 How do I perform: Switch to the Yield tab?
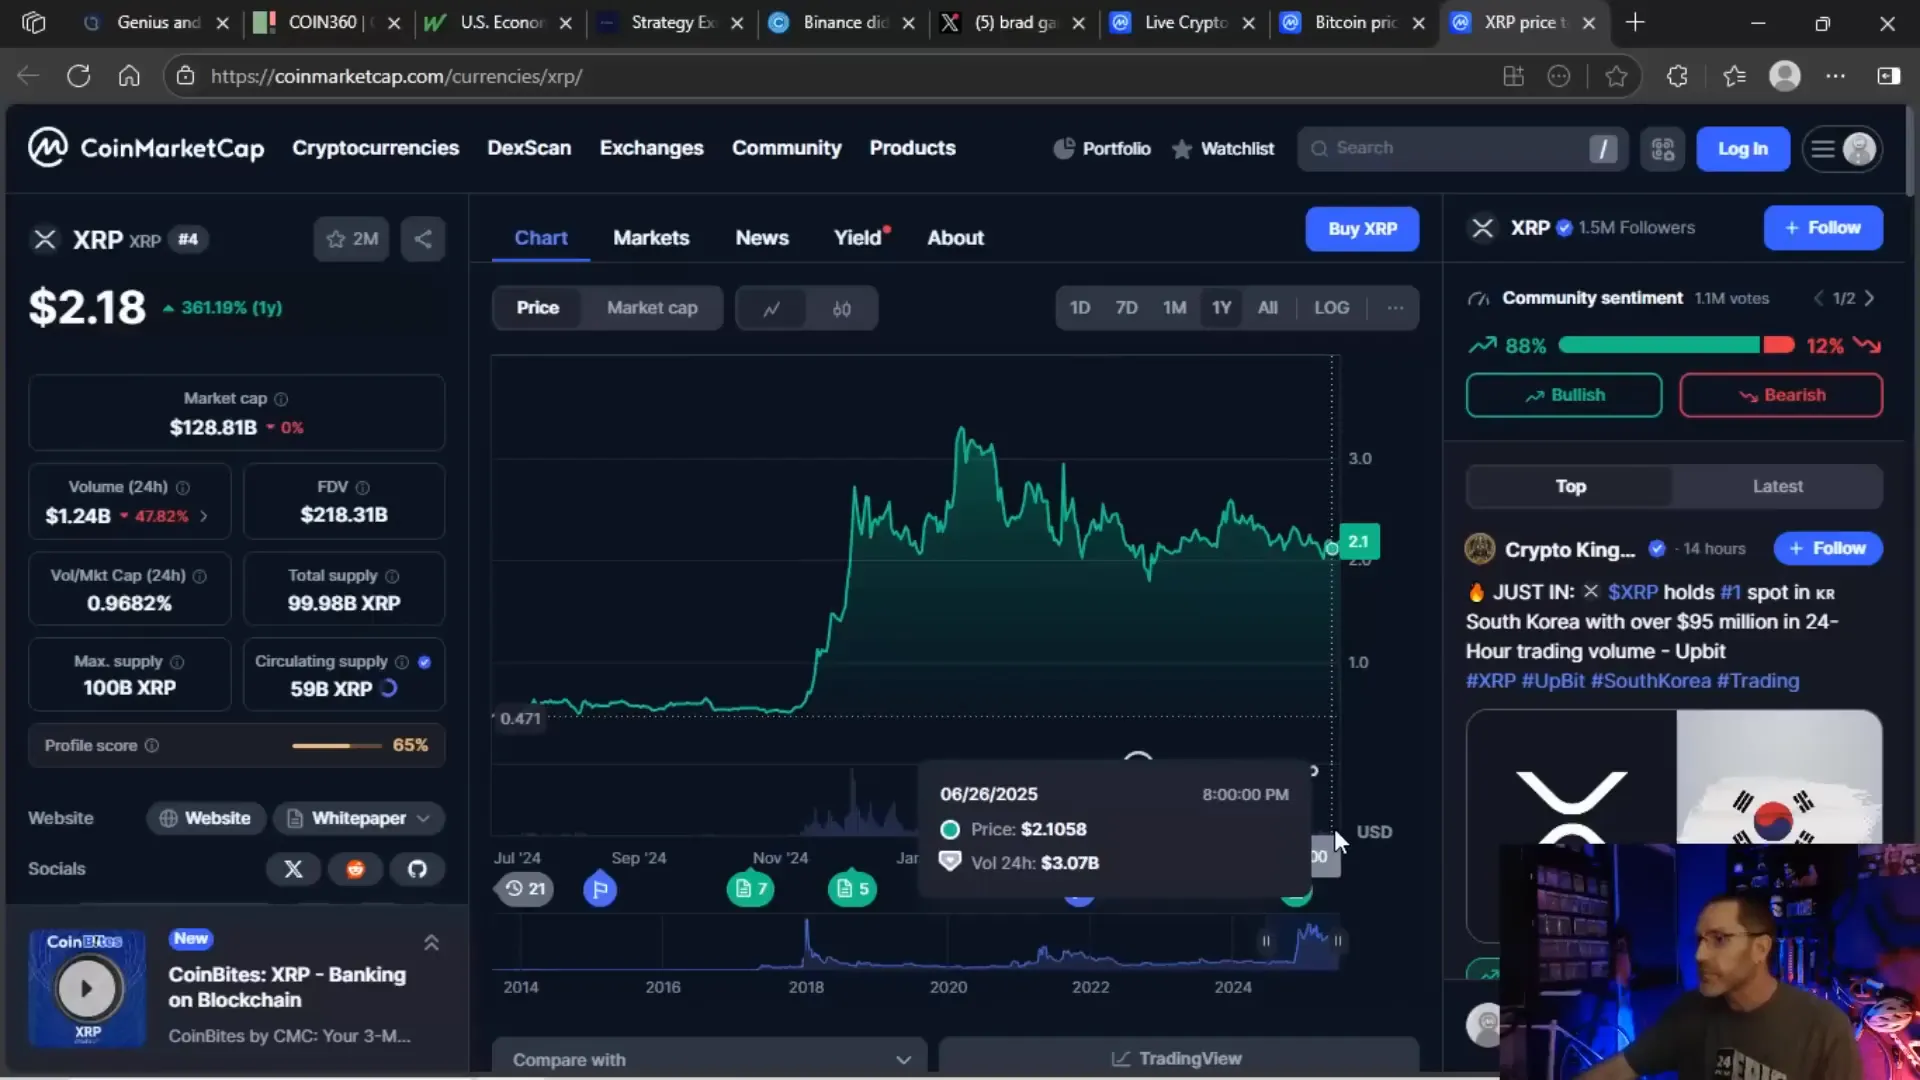pos(860,238)
